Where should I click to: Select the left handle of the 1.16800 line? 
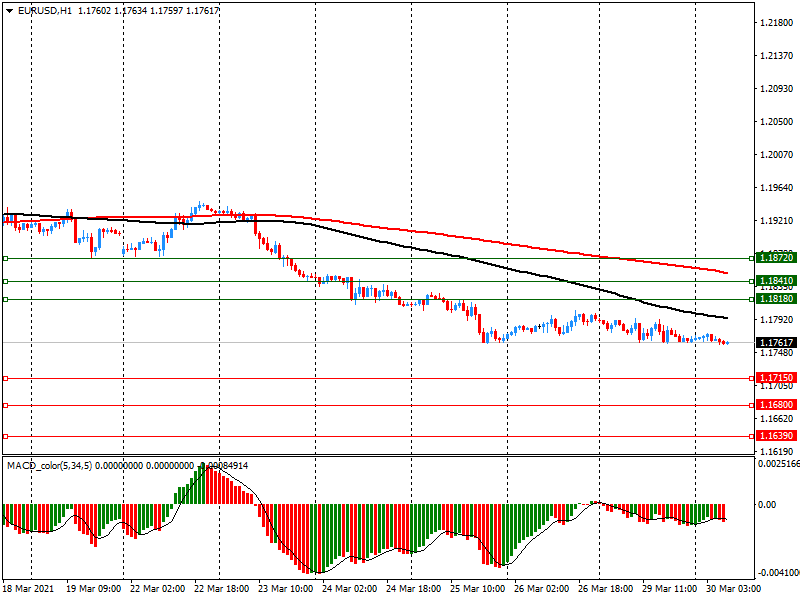coord(5,405)
